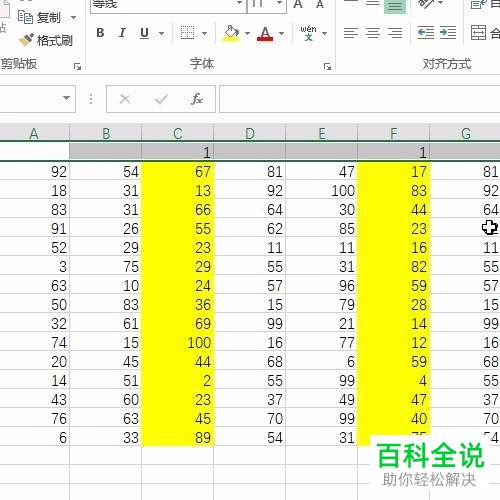
Task: Expand the borders dropdown arrow
Action: [204, 33]
